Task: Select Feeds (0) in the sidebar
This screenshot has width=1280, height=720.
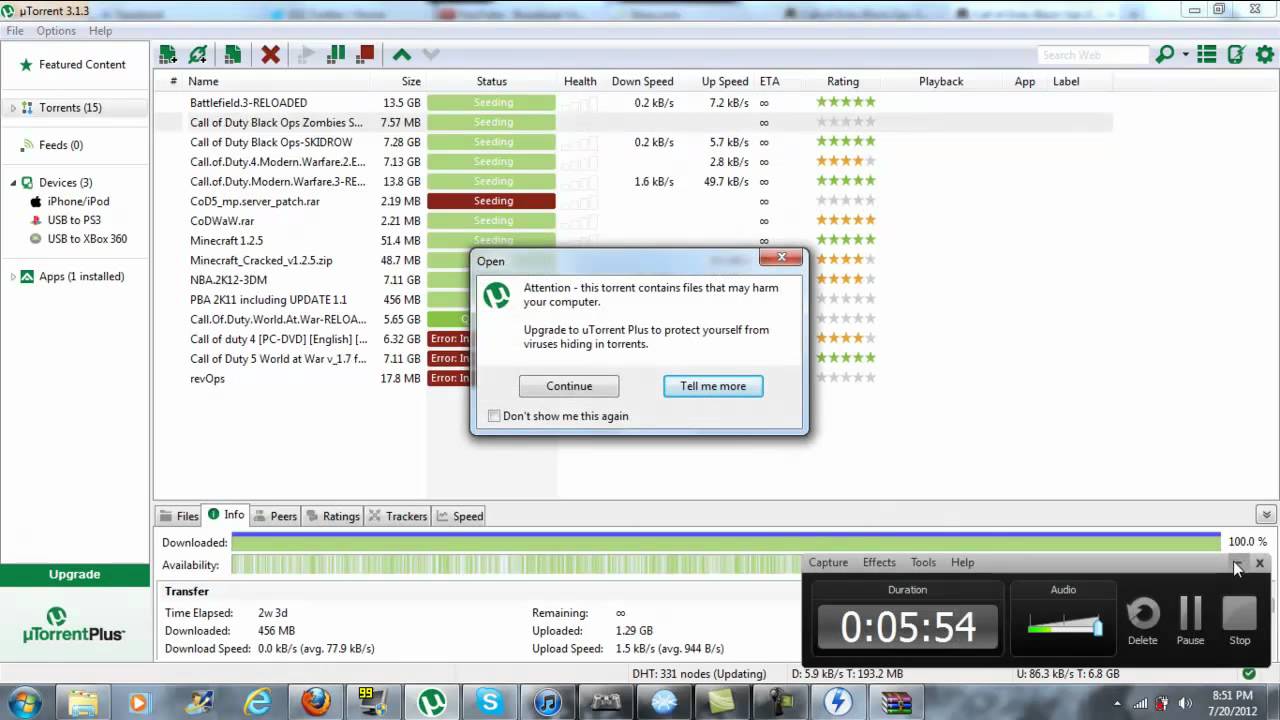Action: [x=60, y=145]
